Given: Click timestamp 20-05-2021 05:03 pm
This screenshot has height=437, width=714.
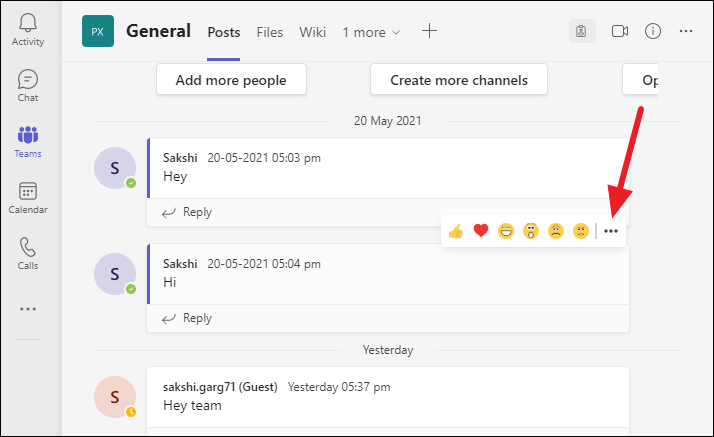Looking at the screenshot, I should tap(264, 158).
